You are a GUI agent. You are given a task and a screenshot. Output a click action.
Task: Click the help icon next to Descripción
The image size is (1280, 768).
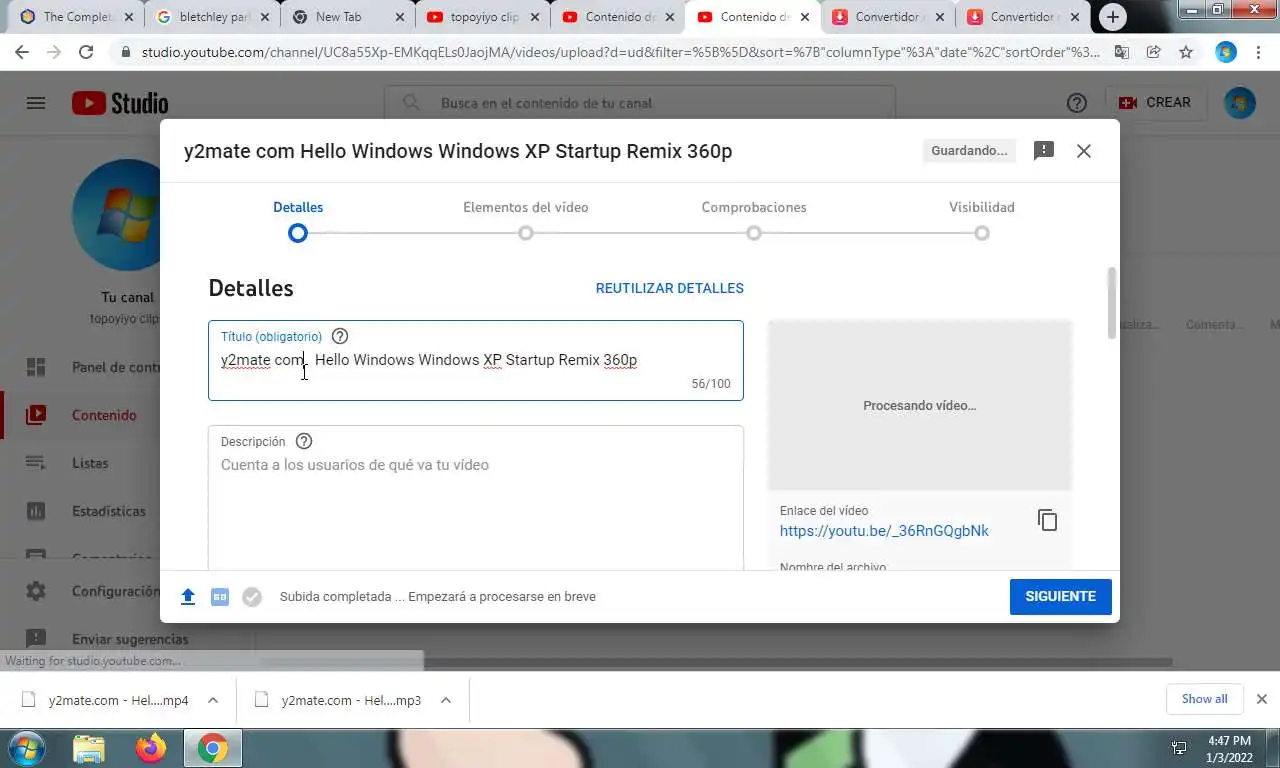pyautogui.click(x=304, y=441)
